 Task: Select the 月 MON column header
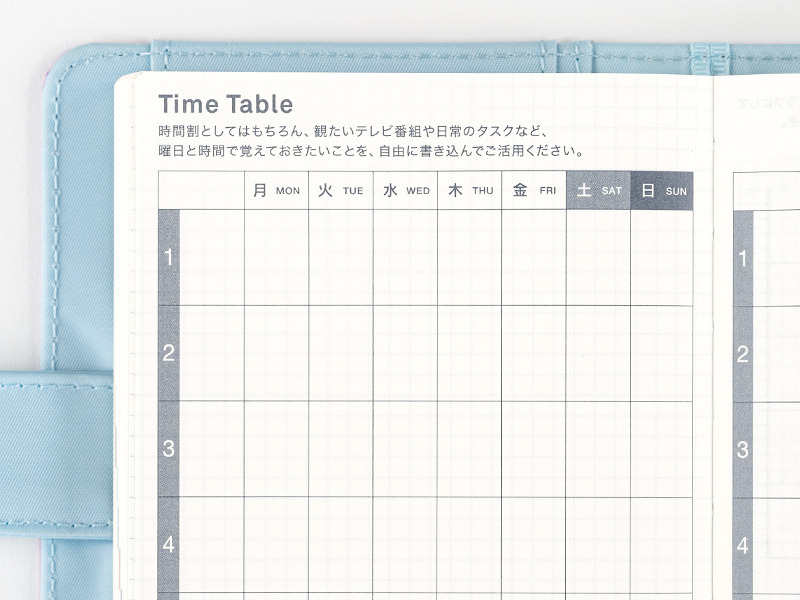click(x=276, y=190)
